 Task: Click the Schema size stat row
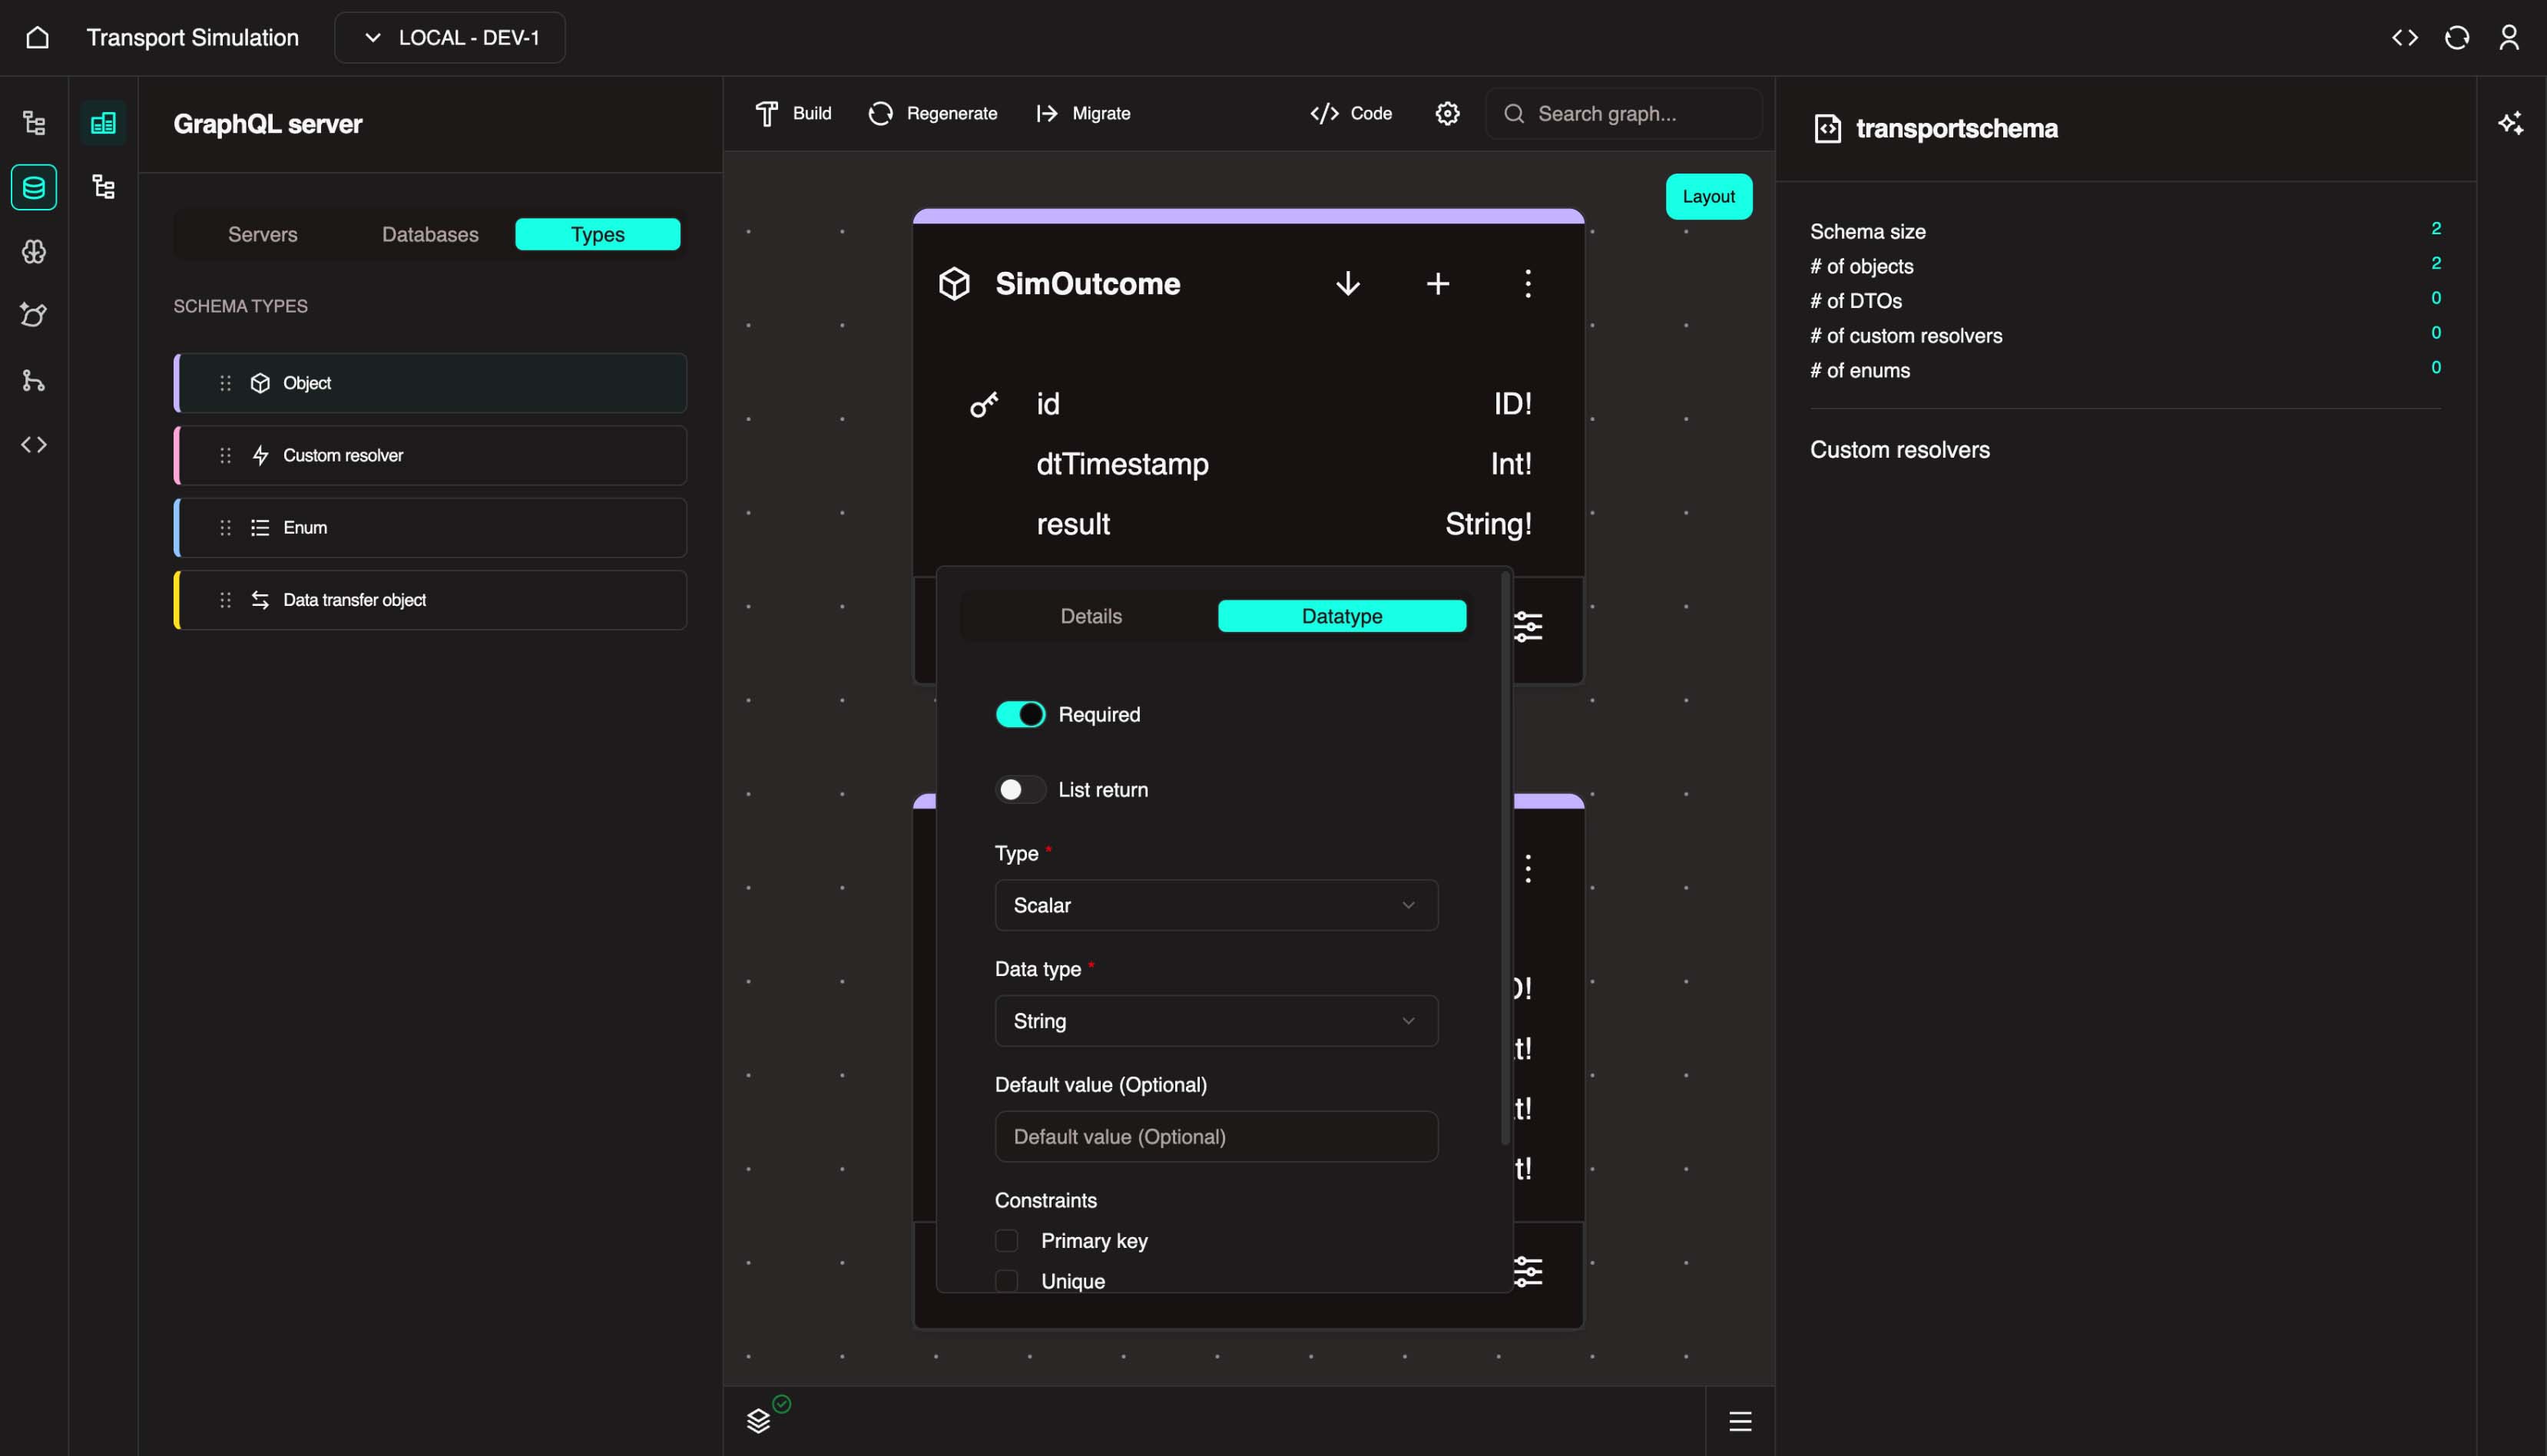(2125, 231)
